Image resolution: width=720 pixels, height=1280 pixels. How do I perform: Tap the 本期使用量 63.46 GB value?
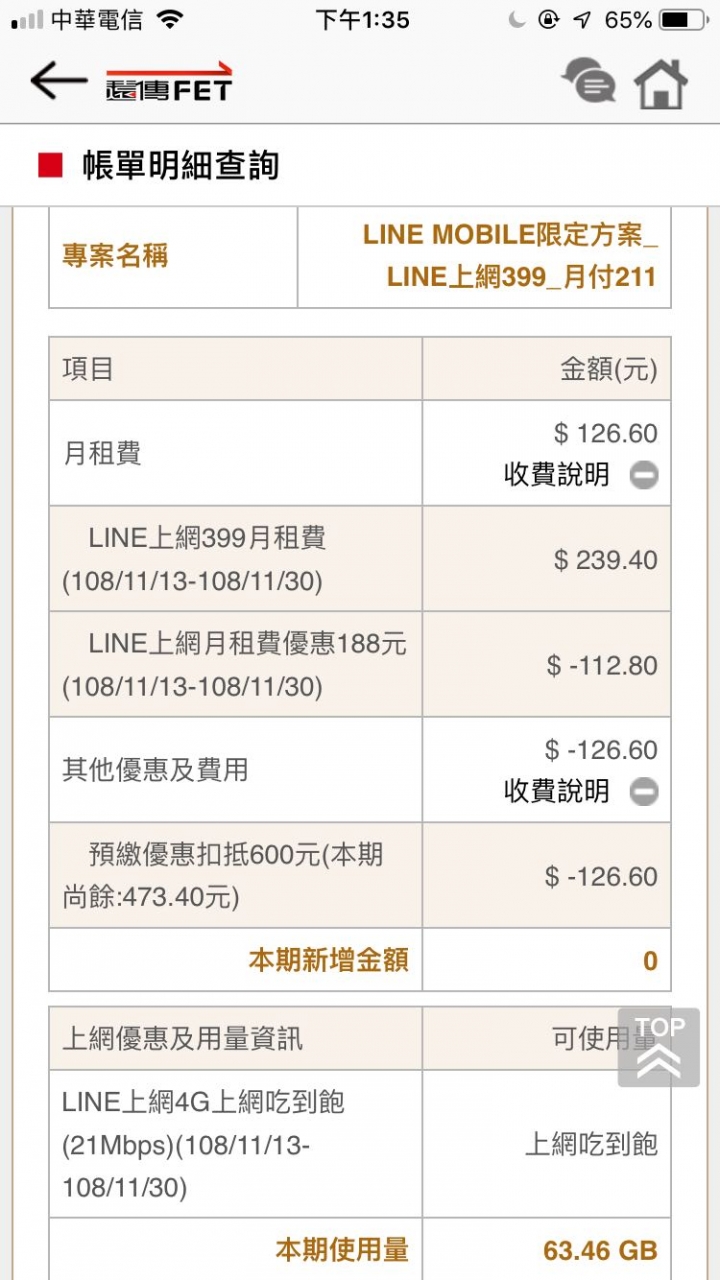coord(600,1250)
